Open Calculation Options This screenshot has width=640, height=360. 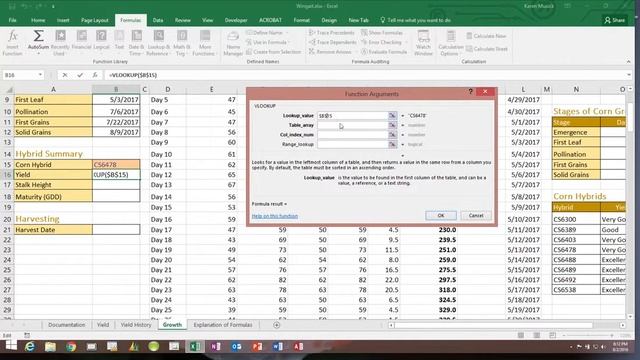coord(451,42)
